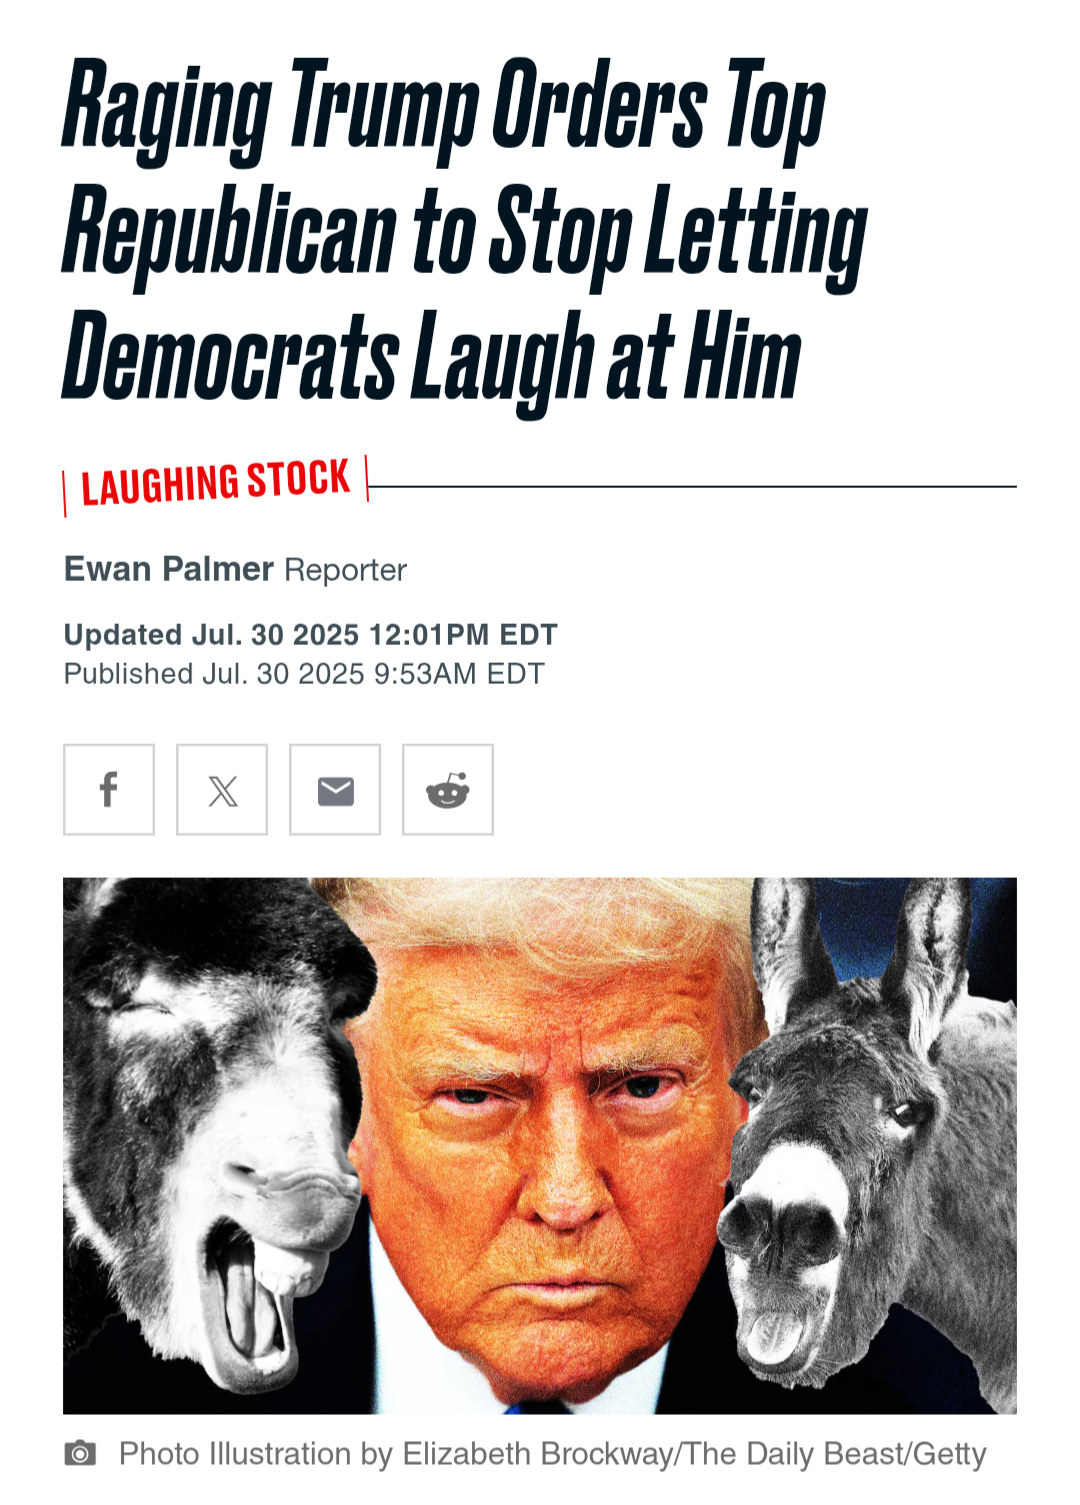The width and height of the screenshot is (1080, 1505).
Task: Share the article via the email icon
Action: click(x=335, y=789)
